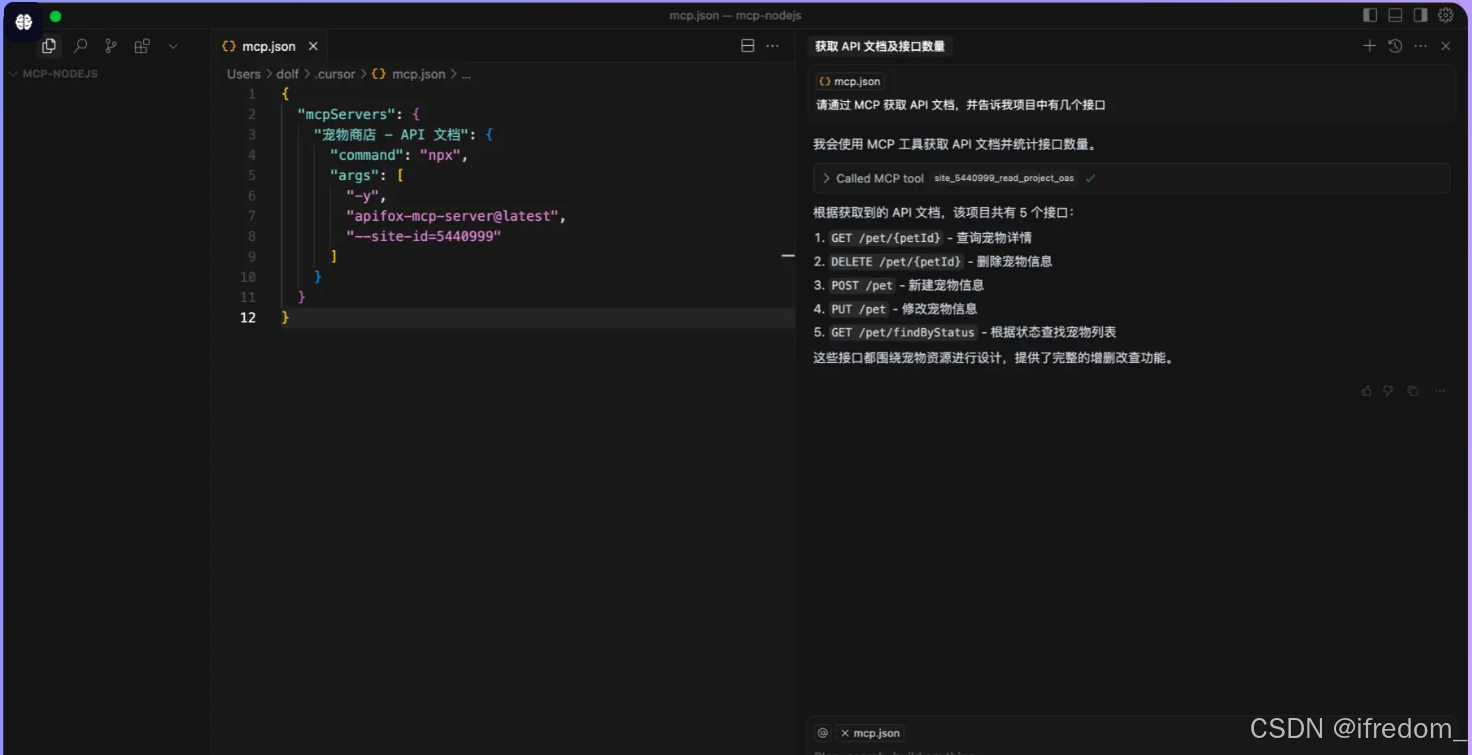Switch to the mcp.json editor tab
The image size is (1472, 755).
point(265,45)
